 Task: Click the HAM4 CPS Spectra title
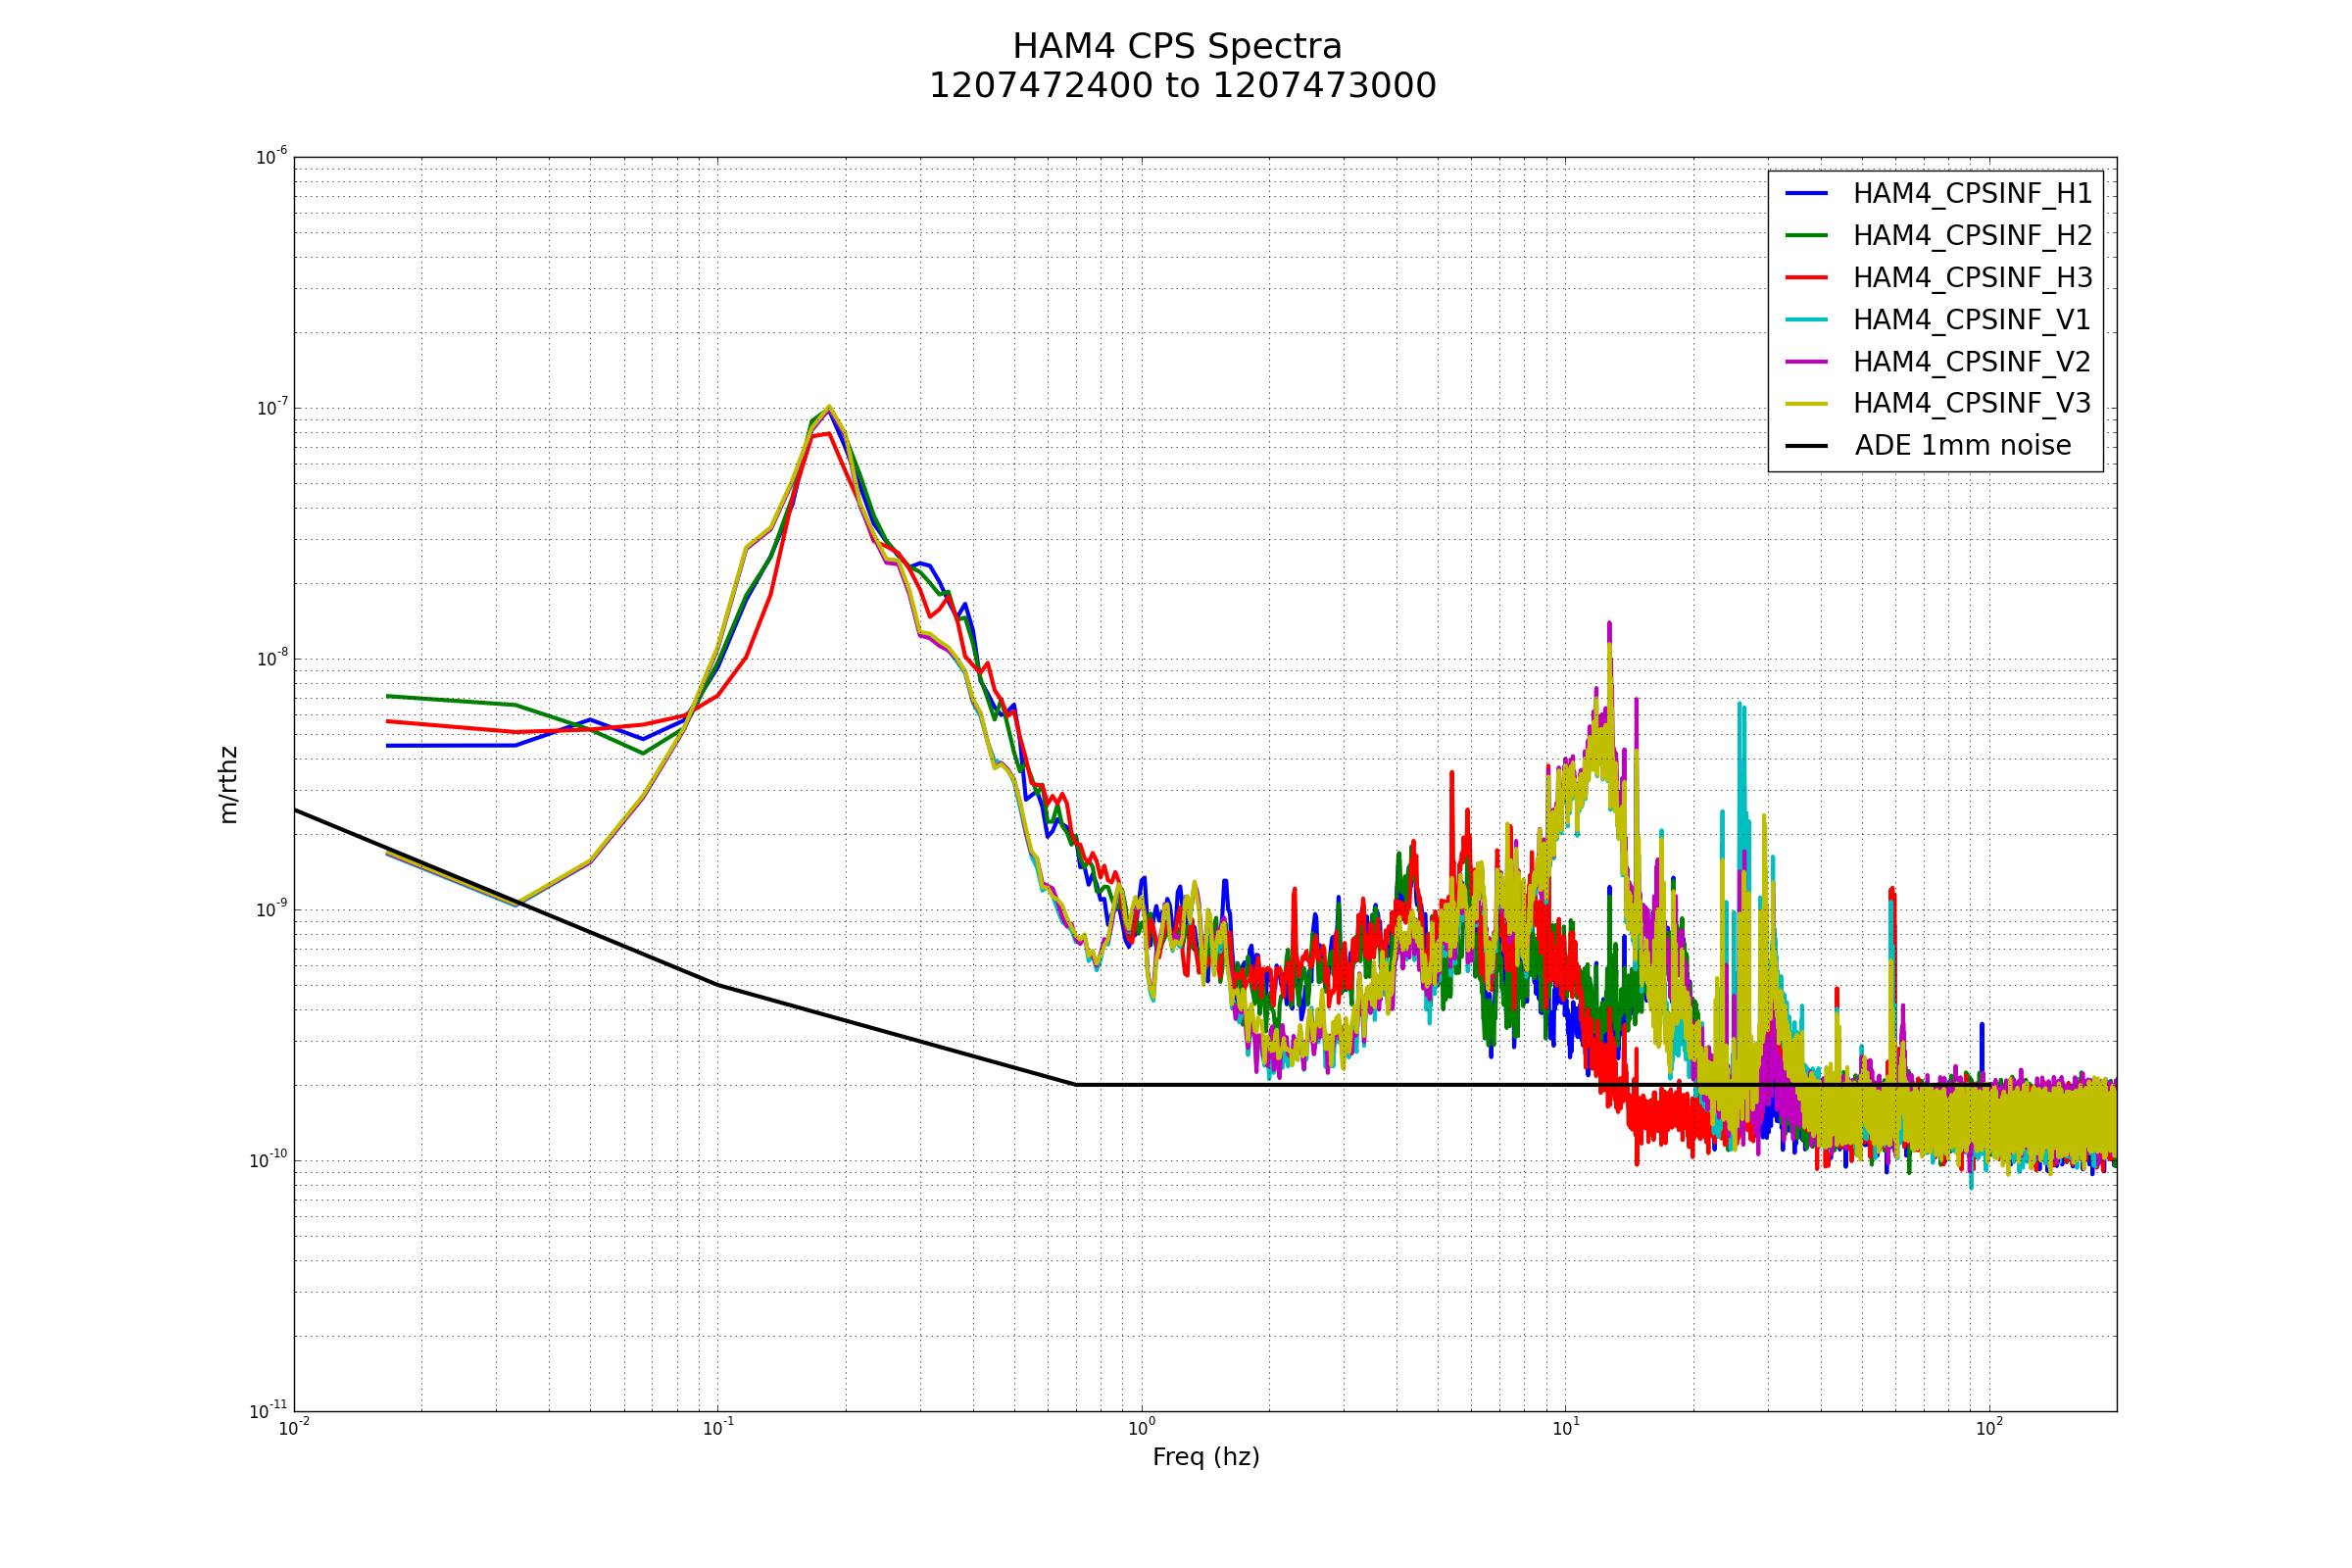point(1177,47)
